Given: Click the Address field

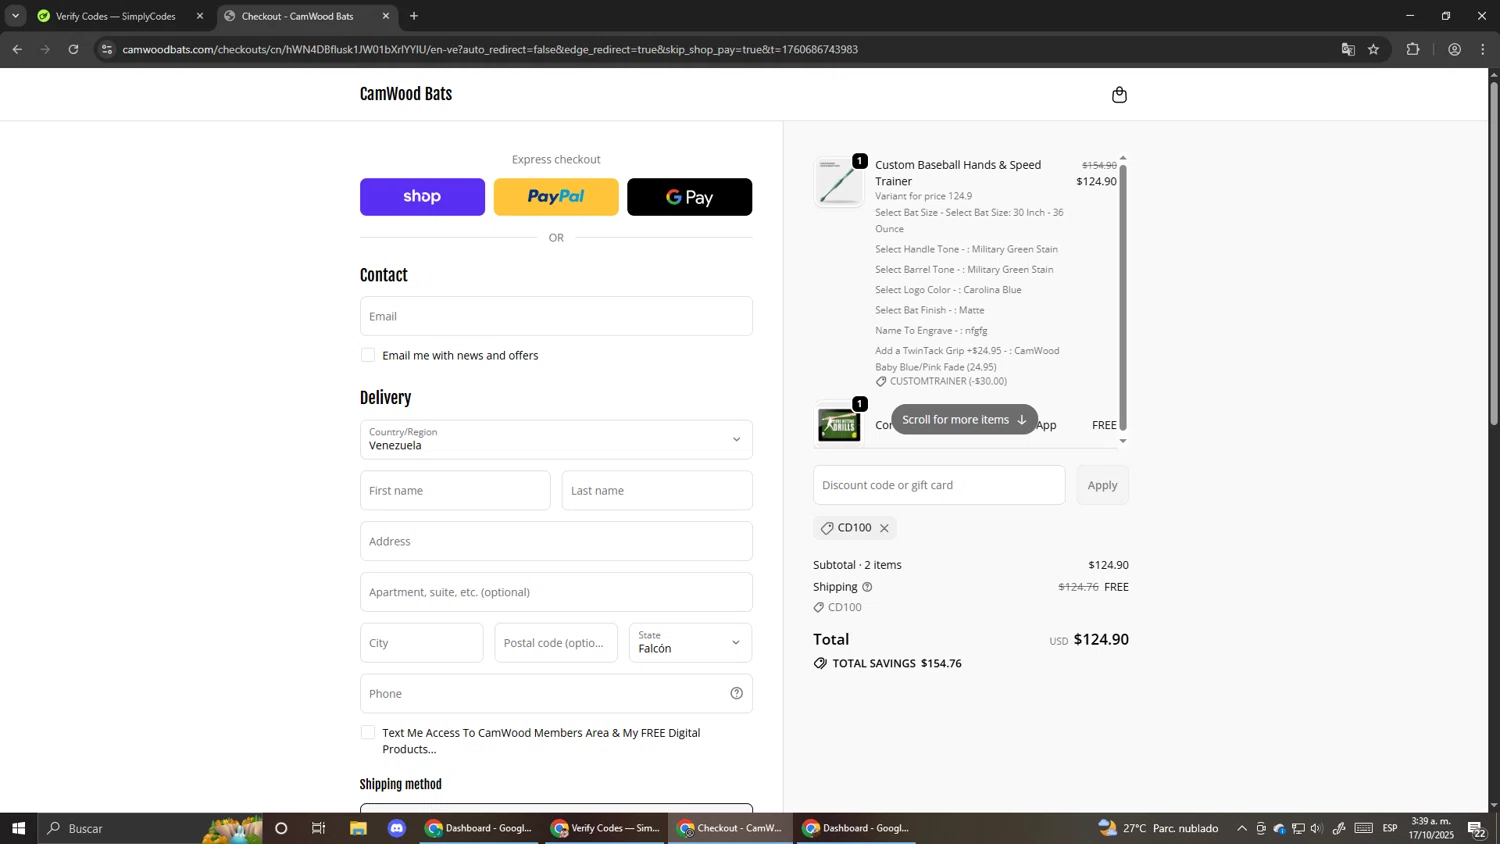Looking at the screenshot, I should click(x=556, y=541).
